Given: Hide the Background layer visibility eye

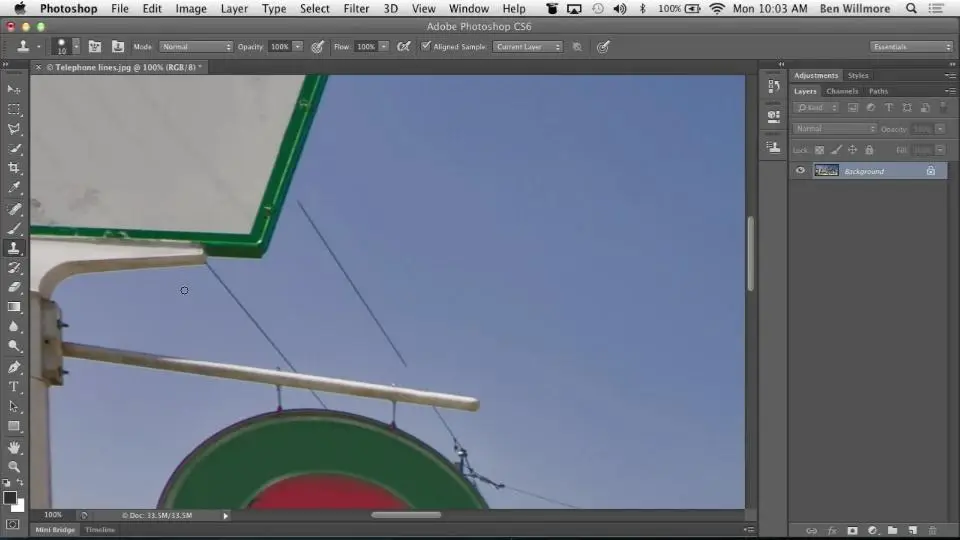Looking at the screenshot, I should pyautogui.click(x=800, y=171).
